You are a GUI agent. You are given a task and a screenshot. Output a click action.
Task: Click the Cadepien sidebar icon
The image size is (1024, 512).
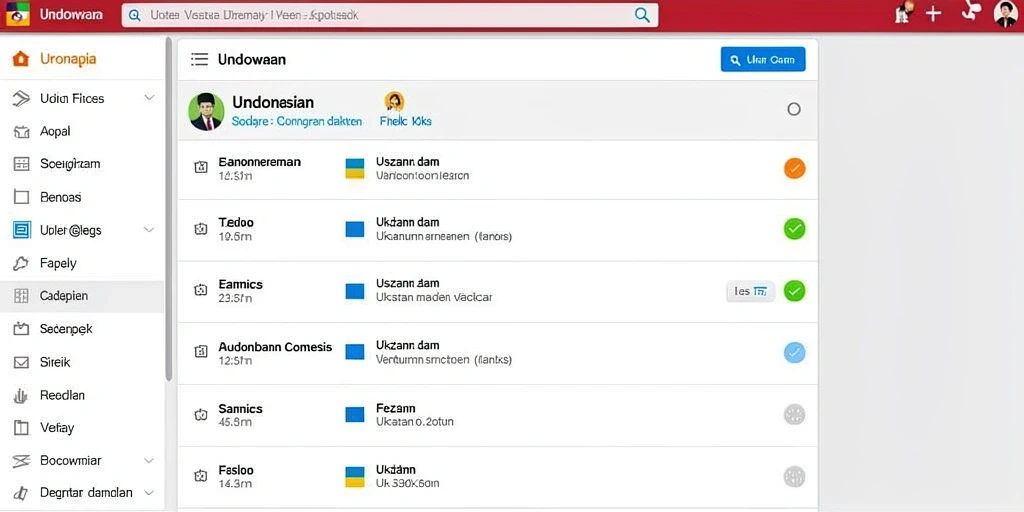click(22, 296)
